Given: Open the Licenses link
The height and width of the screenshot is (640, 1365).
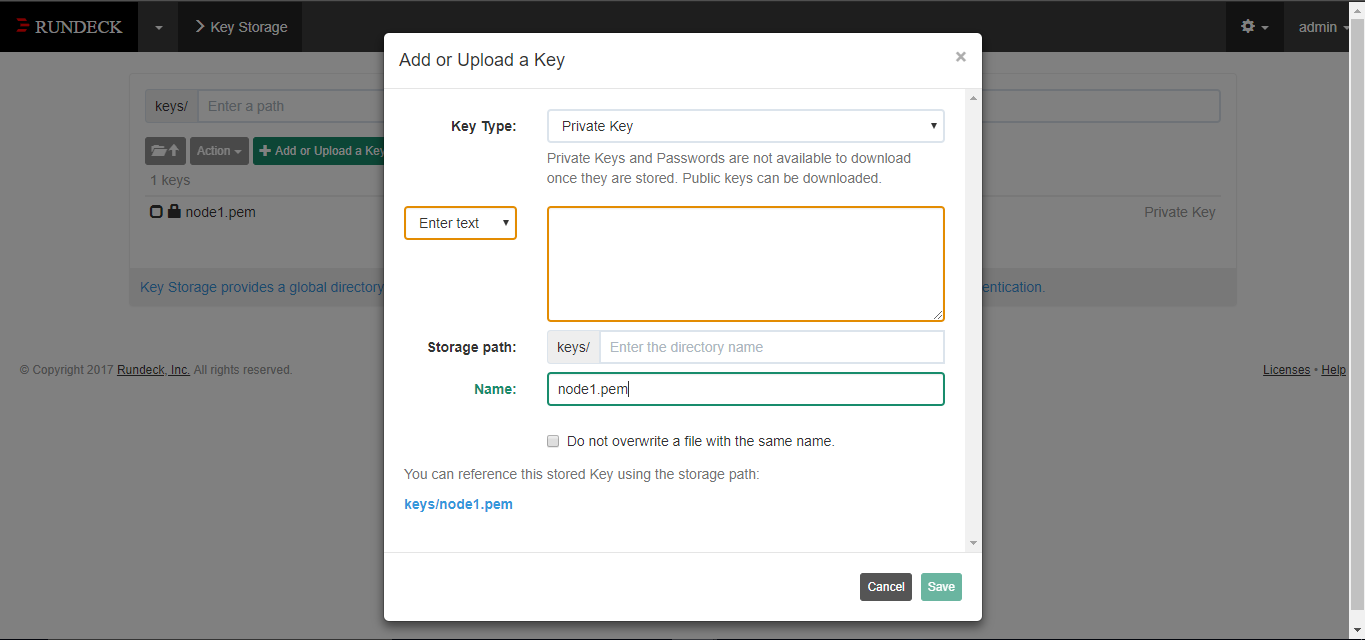Looking at the screenshot, I should (x=1286, y=369).
